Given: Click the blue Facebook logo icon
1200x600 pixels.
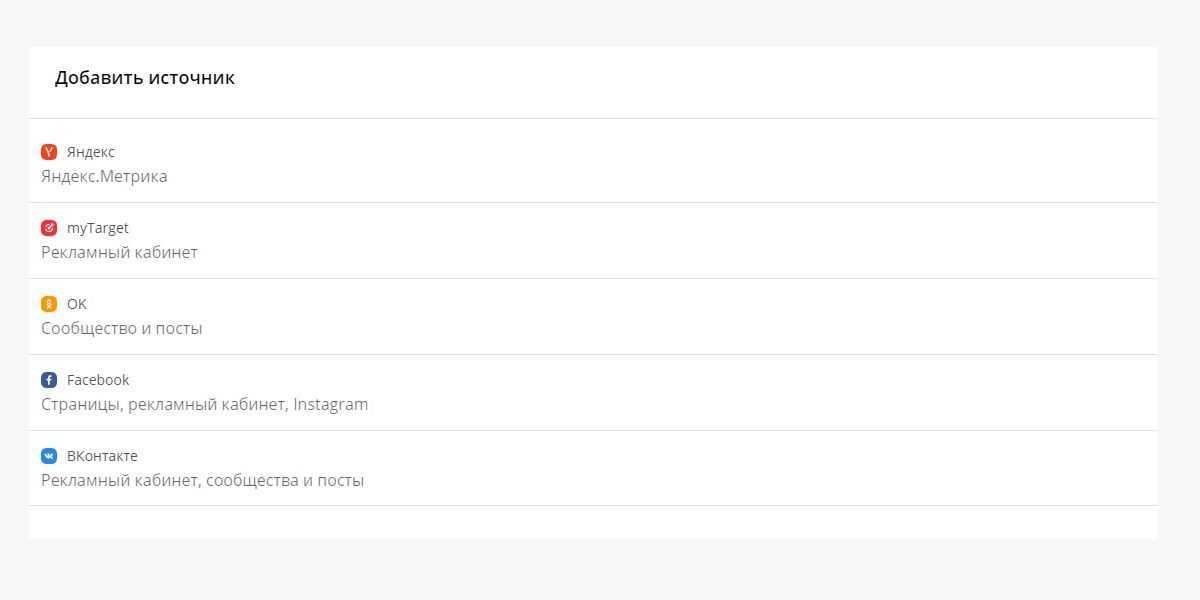Looking at the screenshot, I should pos(49,380).
